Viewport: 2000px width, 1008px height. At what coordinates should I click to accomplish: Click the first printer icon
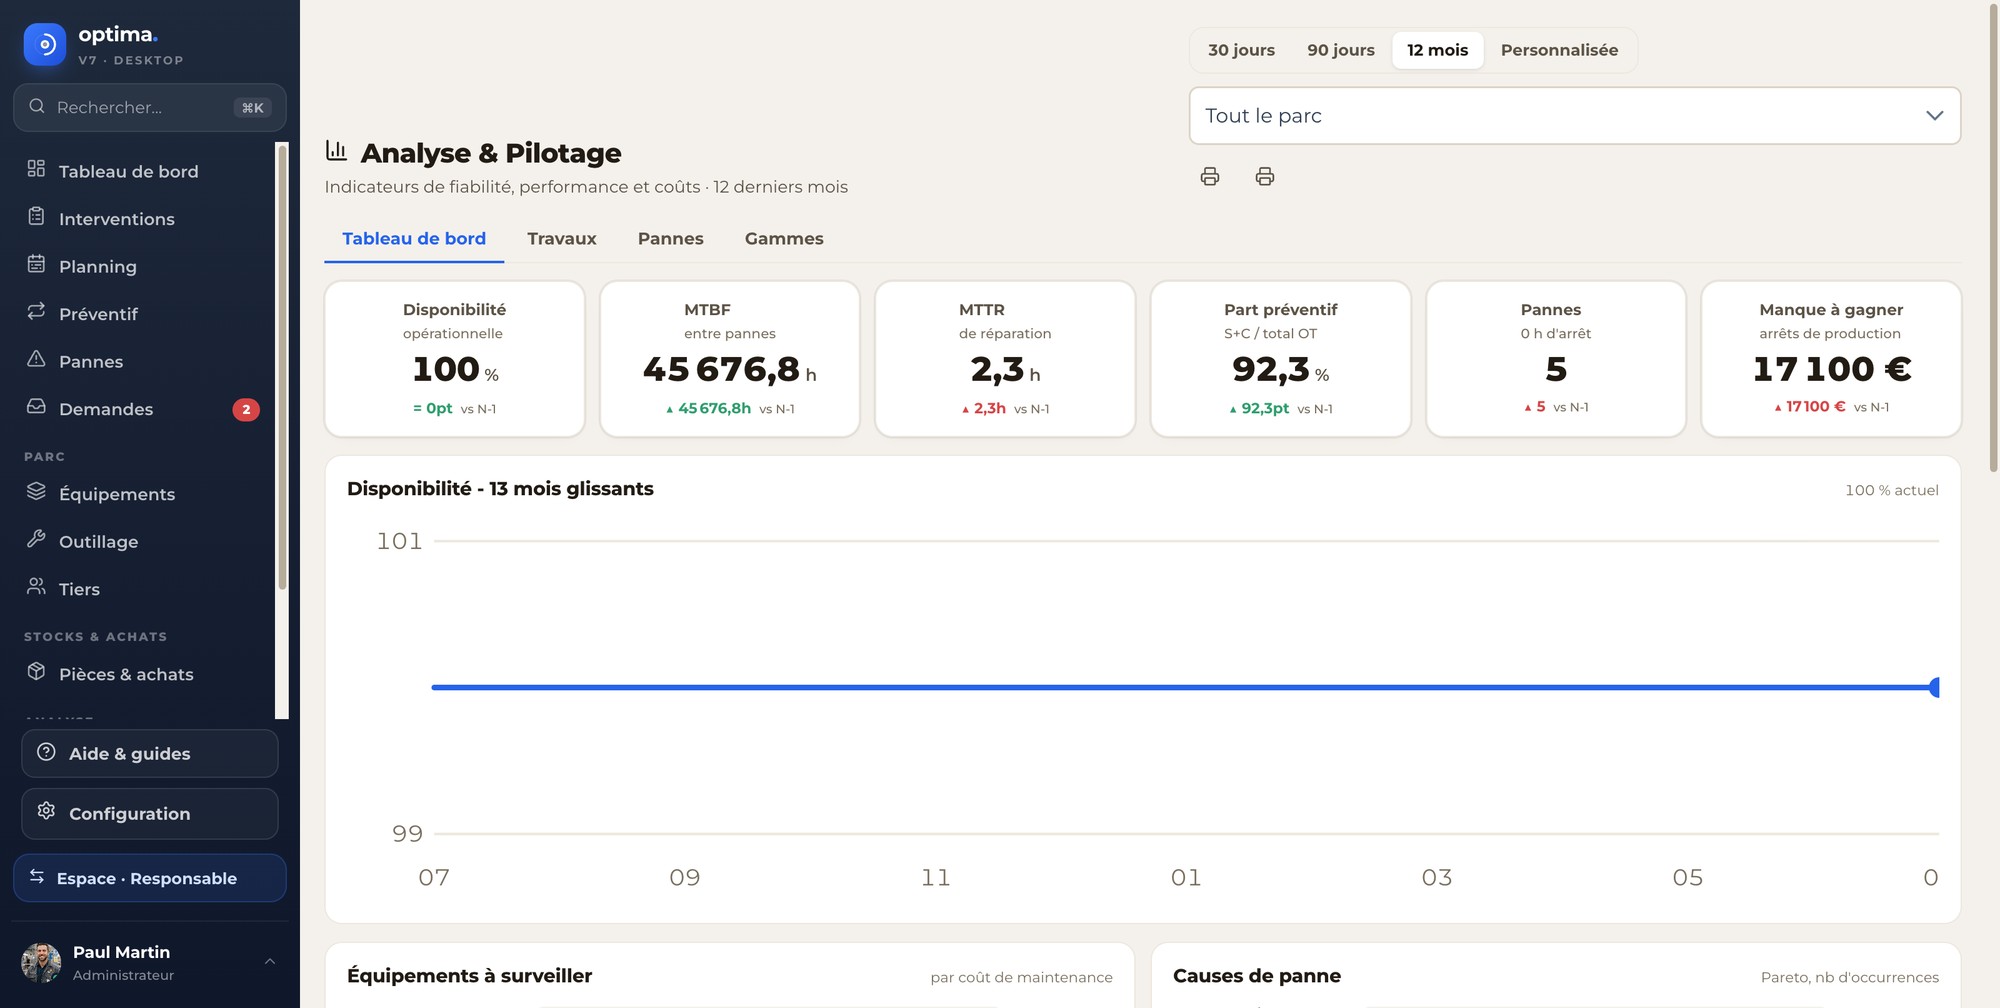coord(1210,177)
